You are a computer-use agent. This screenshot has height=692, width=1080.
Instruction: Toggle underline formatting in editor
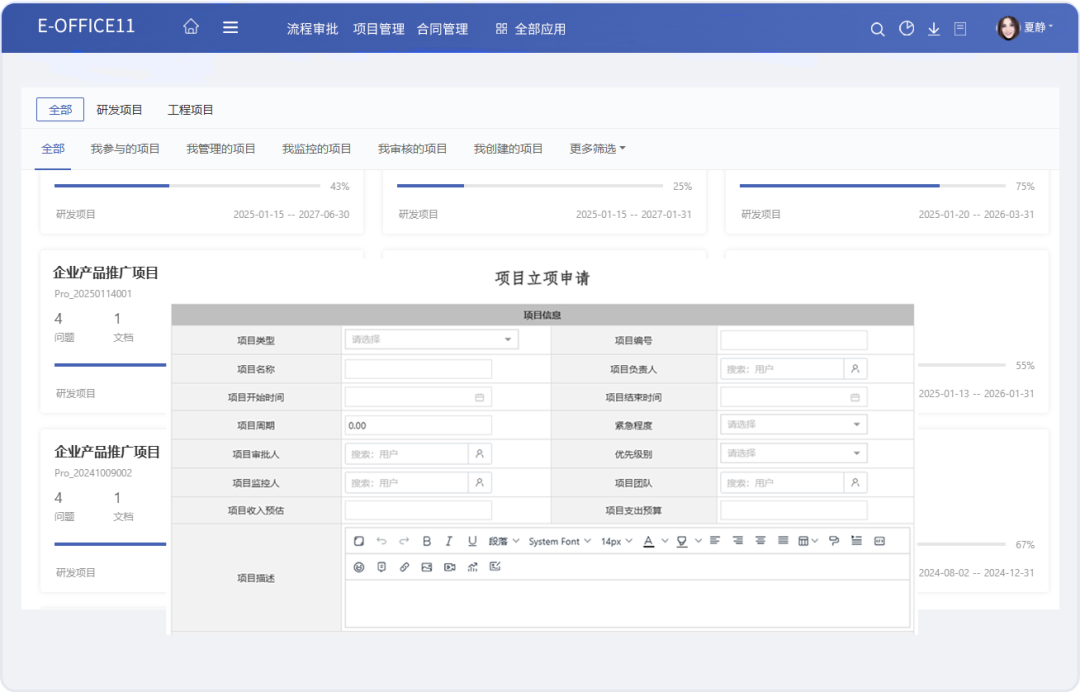[x=472, y=541]
